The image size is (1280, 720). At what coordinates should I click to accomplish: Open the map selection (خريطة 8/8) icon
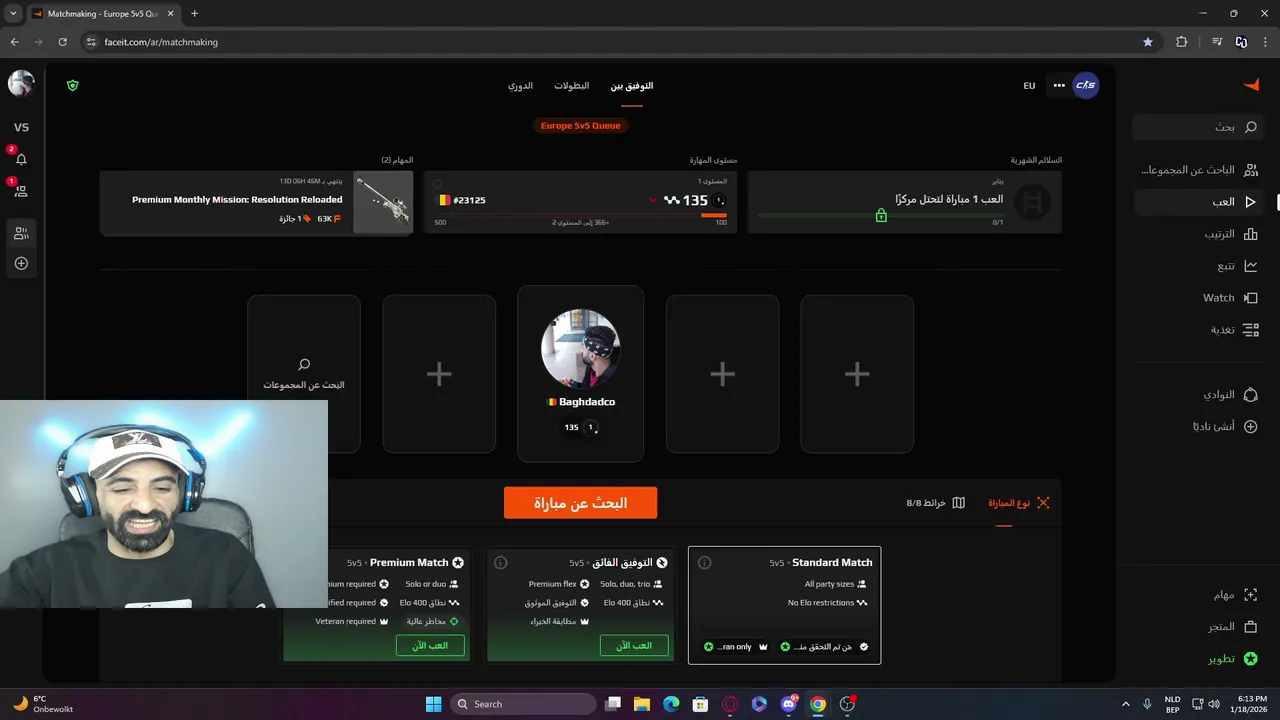pos(958,503)
